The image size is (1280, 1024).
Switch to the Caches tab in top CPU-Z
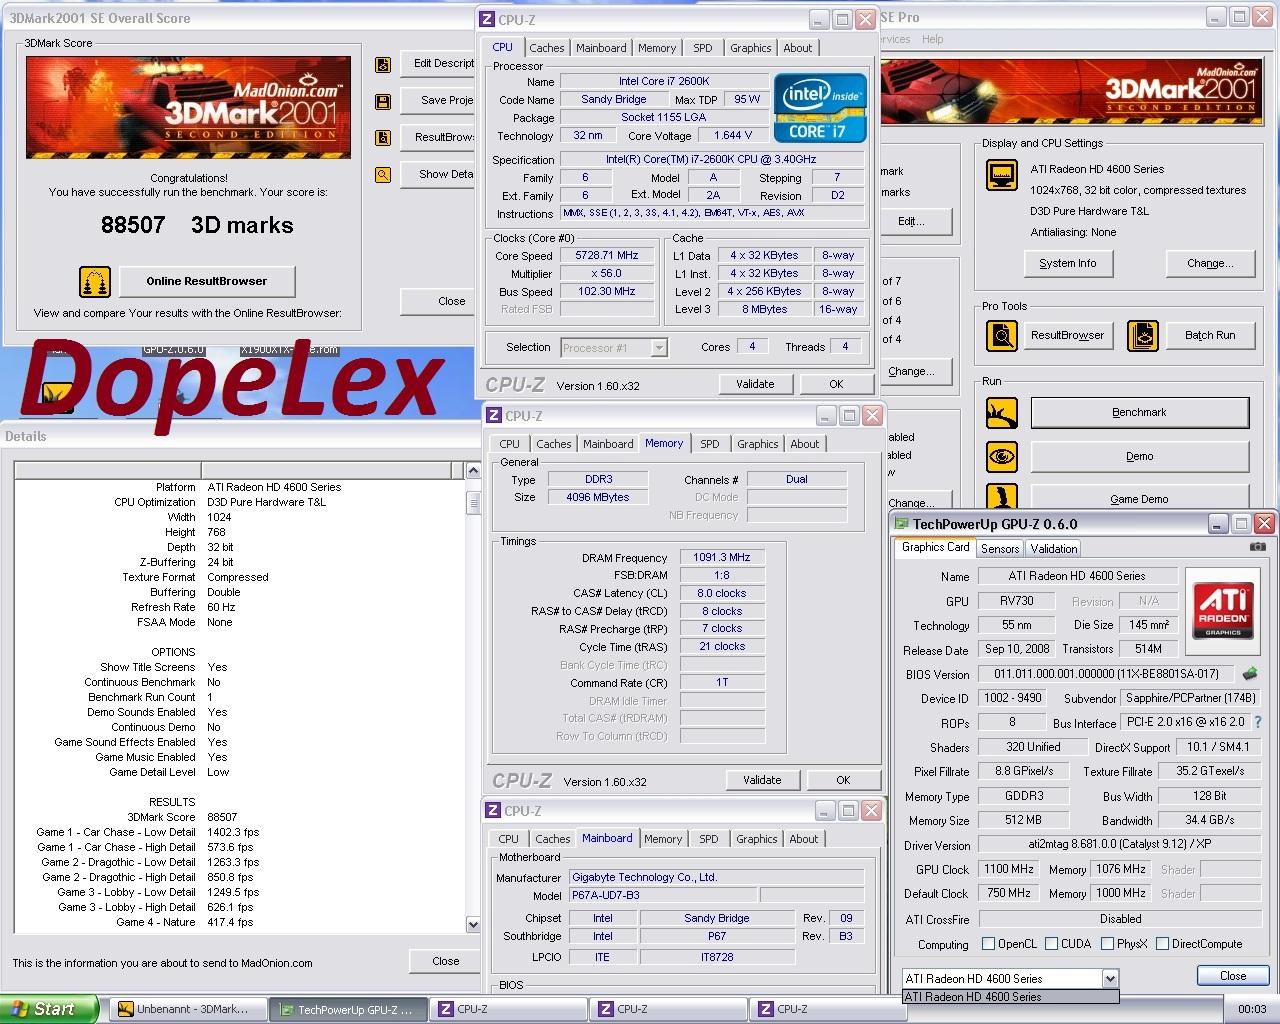[547, 48]
